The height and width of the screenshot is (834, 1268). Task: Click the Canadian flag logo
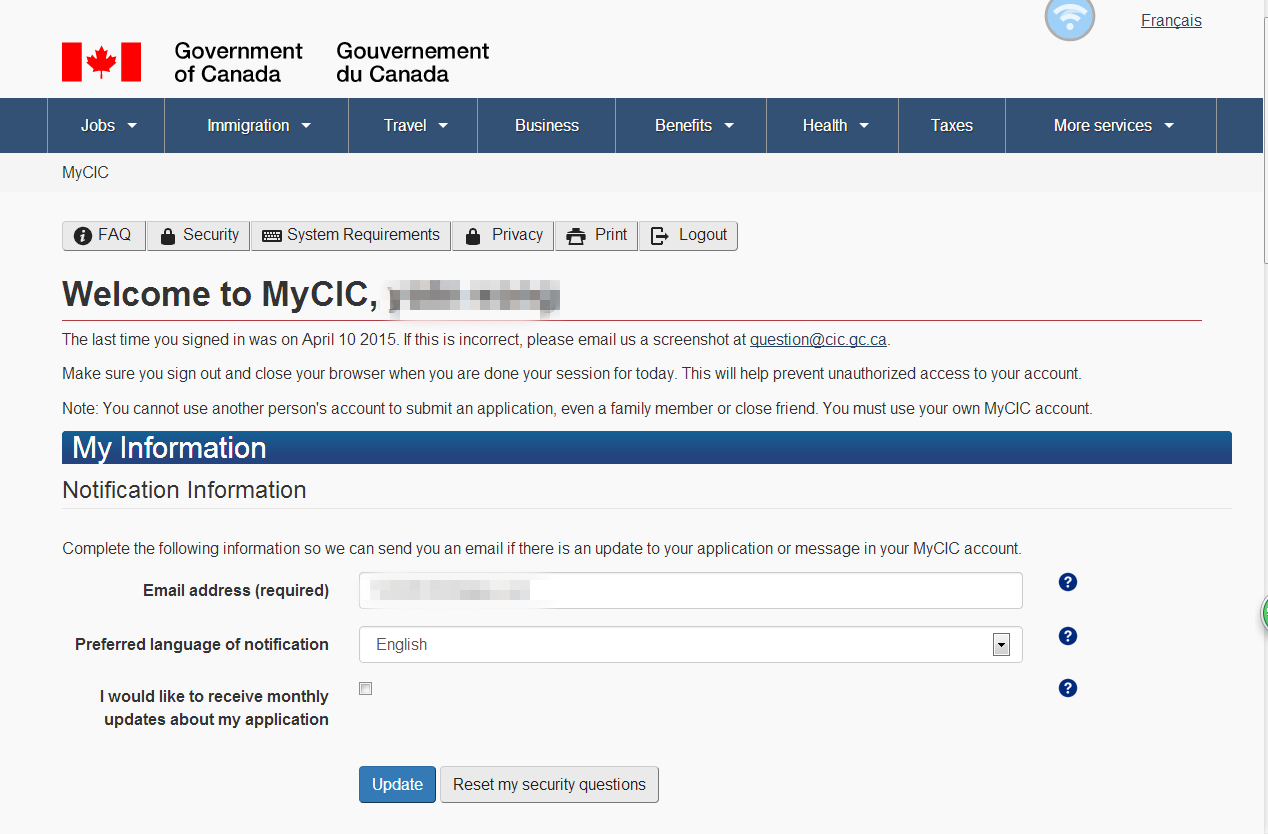click(x=101, y=62)
